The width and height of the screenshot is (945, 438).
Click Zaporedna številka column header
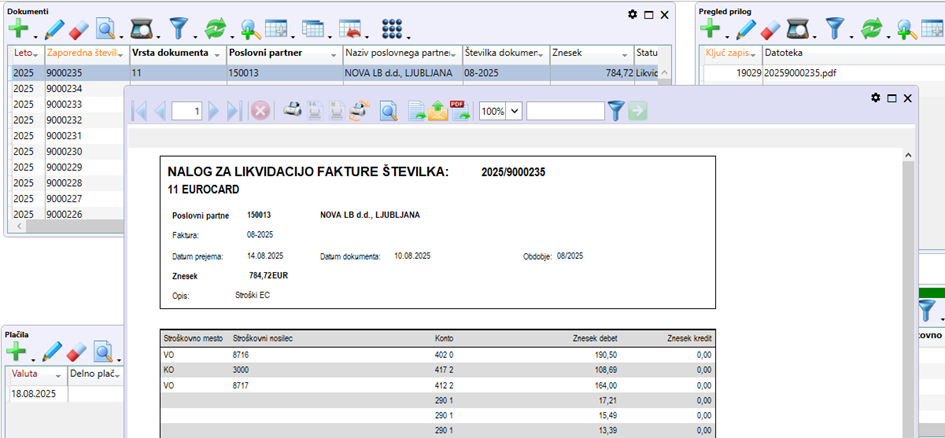(88, 53)
